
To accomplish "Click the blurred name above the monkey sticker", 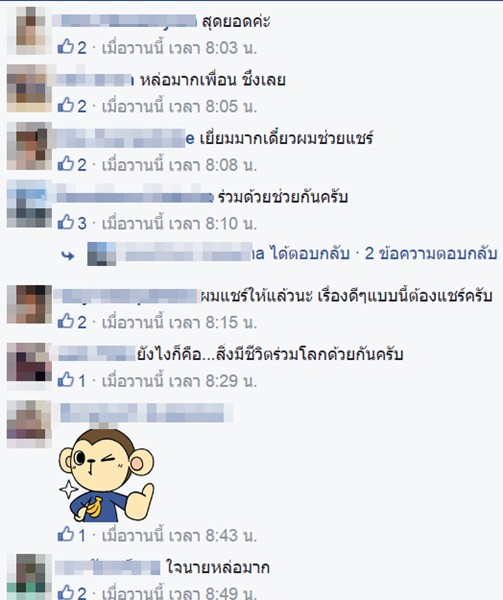I will 147,413.
